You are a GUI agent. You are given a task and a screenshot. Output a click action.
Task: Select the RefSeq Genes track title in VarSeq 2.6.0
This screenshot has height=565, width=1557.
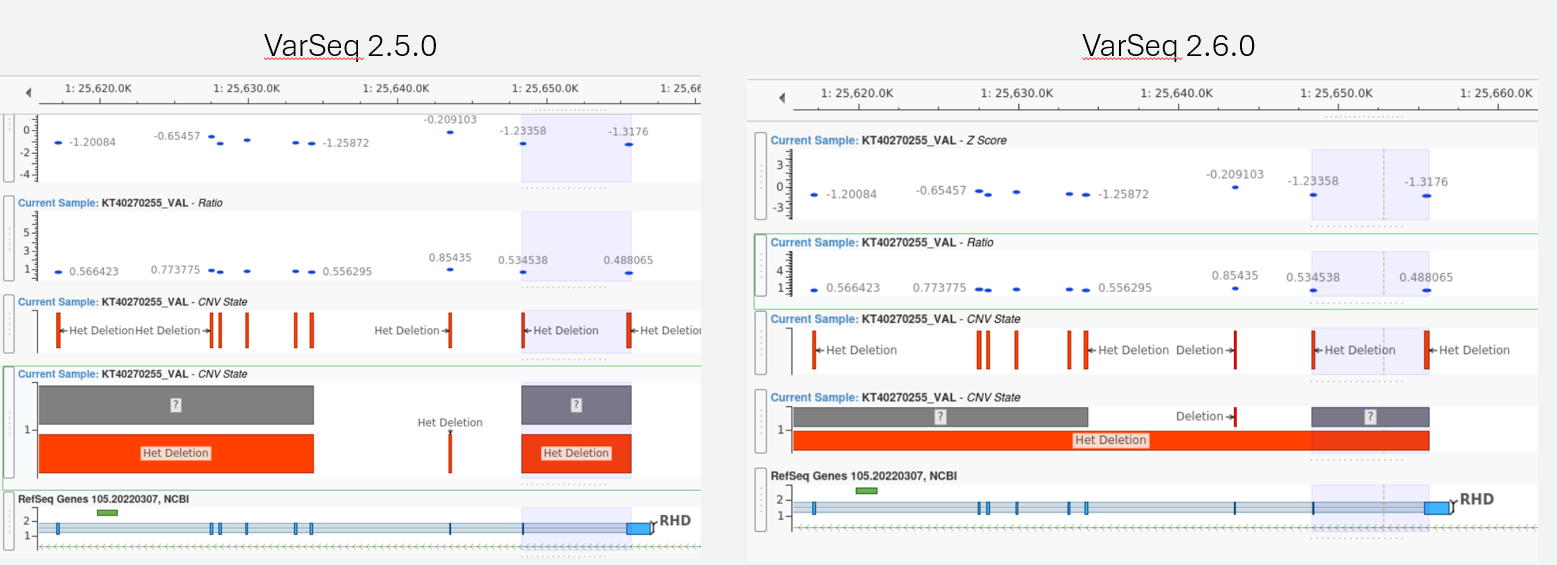863,476
